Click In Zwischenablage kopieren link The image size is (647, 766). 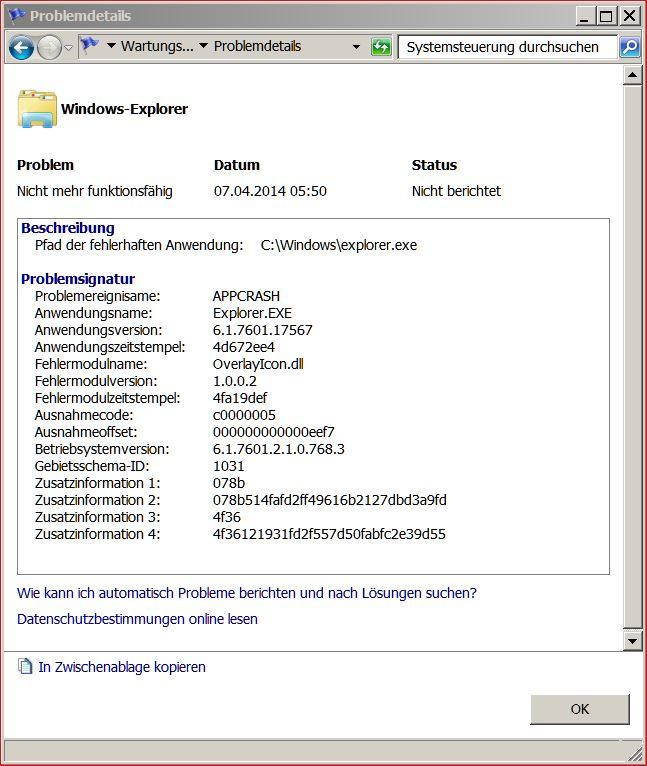(122, 667)
